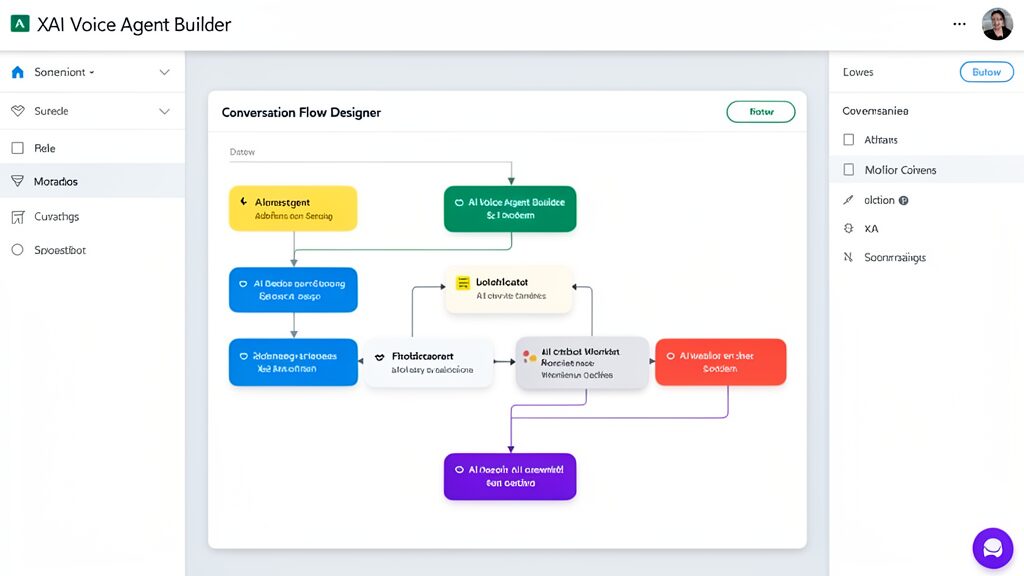The height and width of the screenshot is (576, 1024).
Task: Click the Datew label in flow canvas
Action: (x=242, y=152)
